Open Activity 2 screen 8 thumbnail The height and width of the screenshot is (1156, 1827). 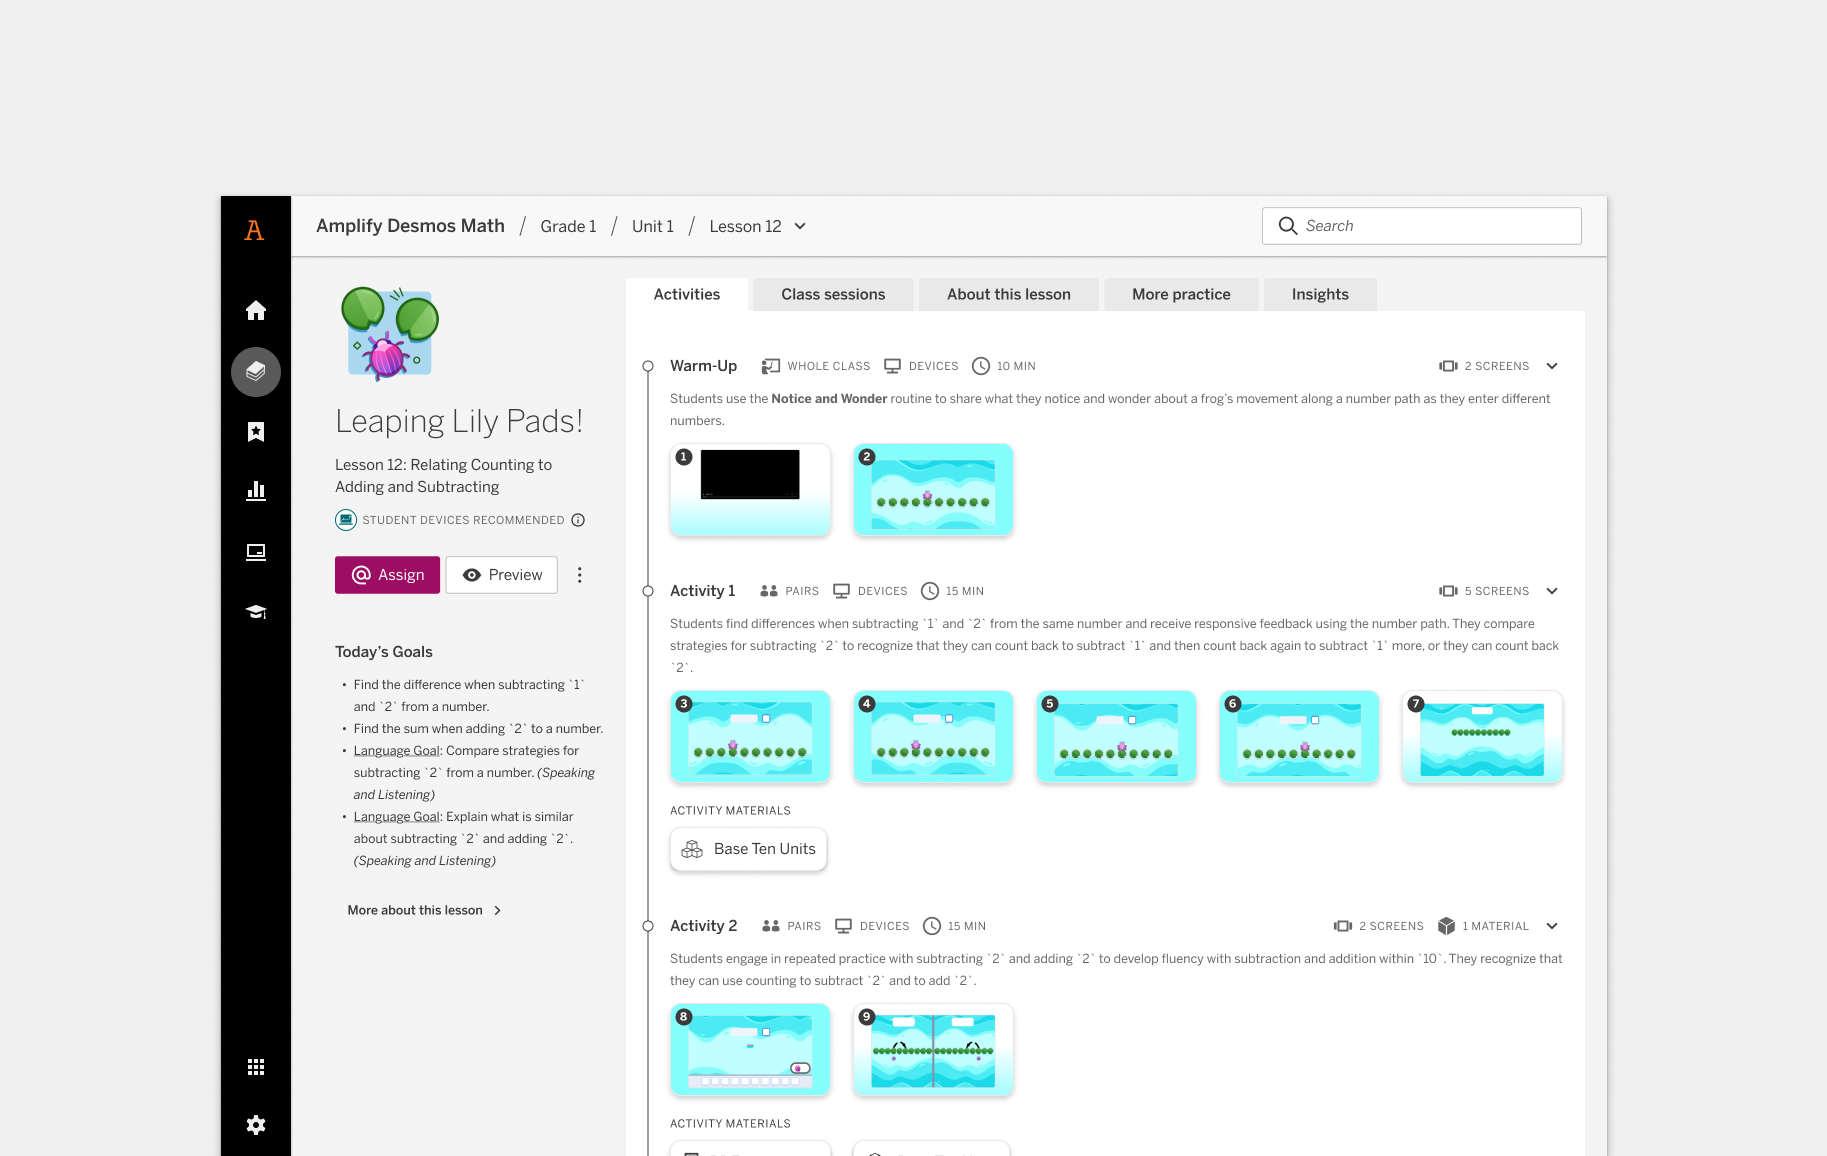(x=750, y=1050)
